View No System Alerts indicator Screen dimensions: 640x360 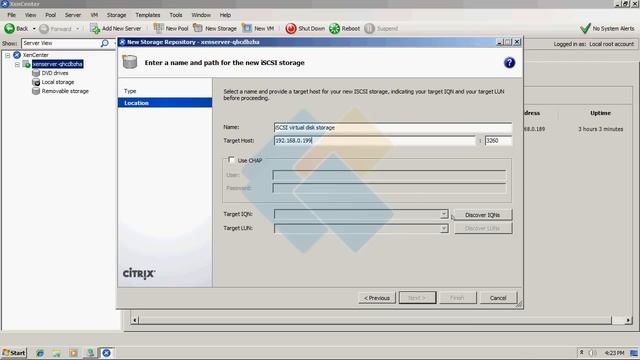click(x=607, y=29)
